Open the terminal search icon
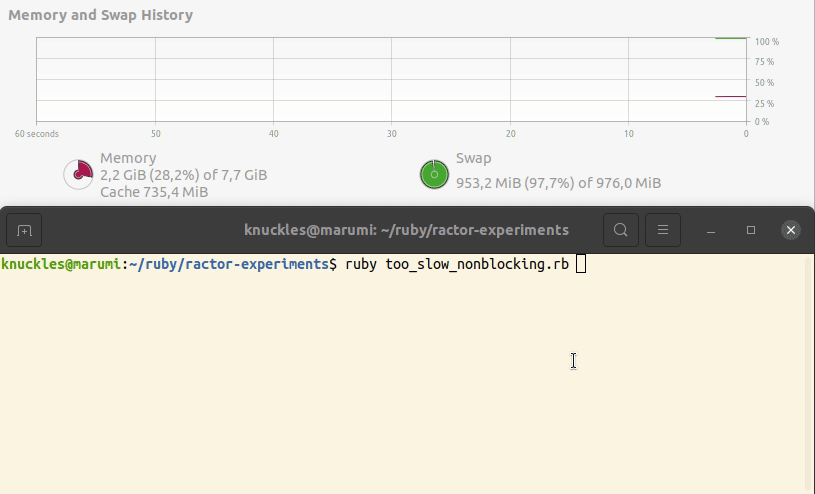The width and height of the screenshot is (815, 494). pos(621,230)
